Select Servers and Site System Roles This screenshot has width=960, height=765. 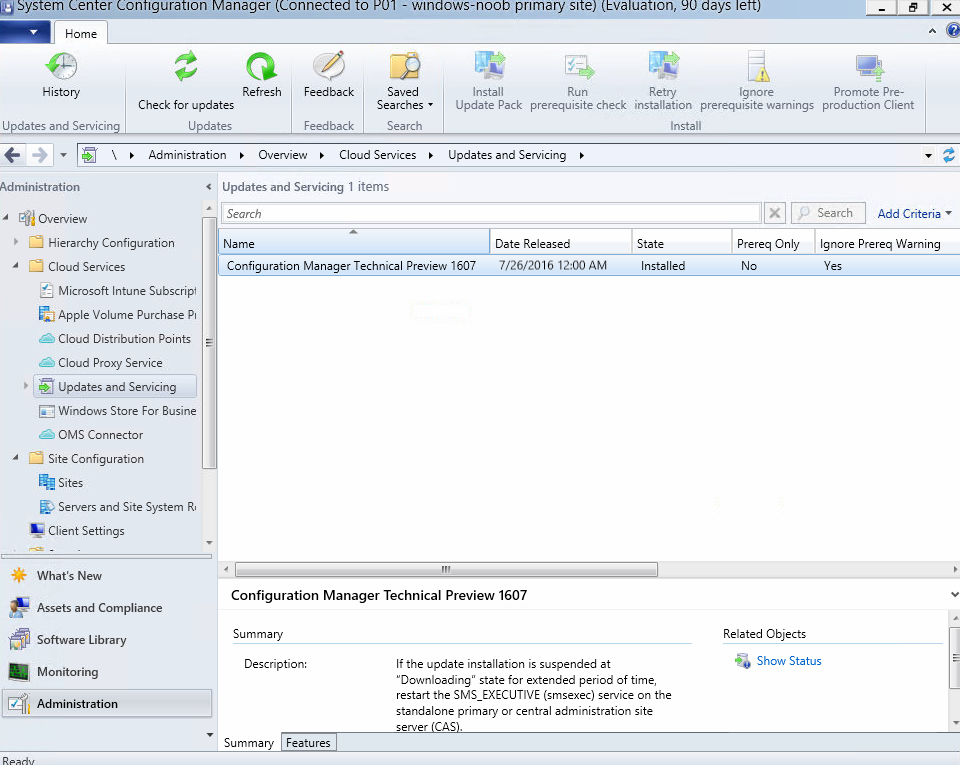[118, 507]
